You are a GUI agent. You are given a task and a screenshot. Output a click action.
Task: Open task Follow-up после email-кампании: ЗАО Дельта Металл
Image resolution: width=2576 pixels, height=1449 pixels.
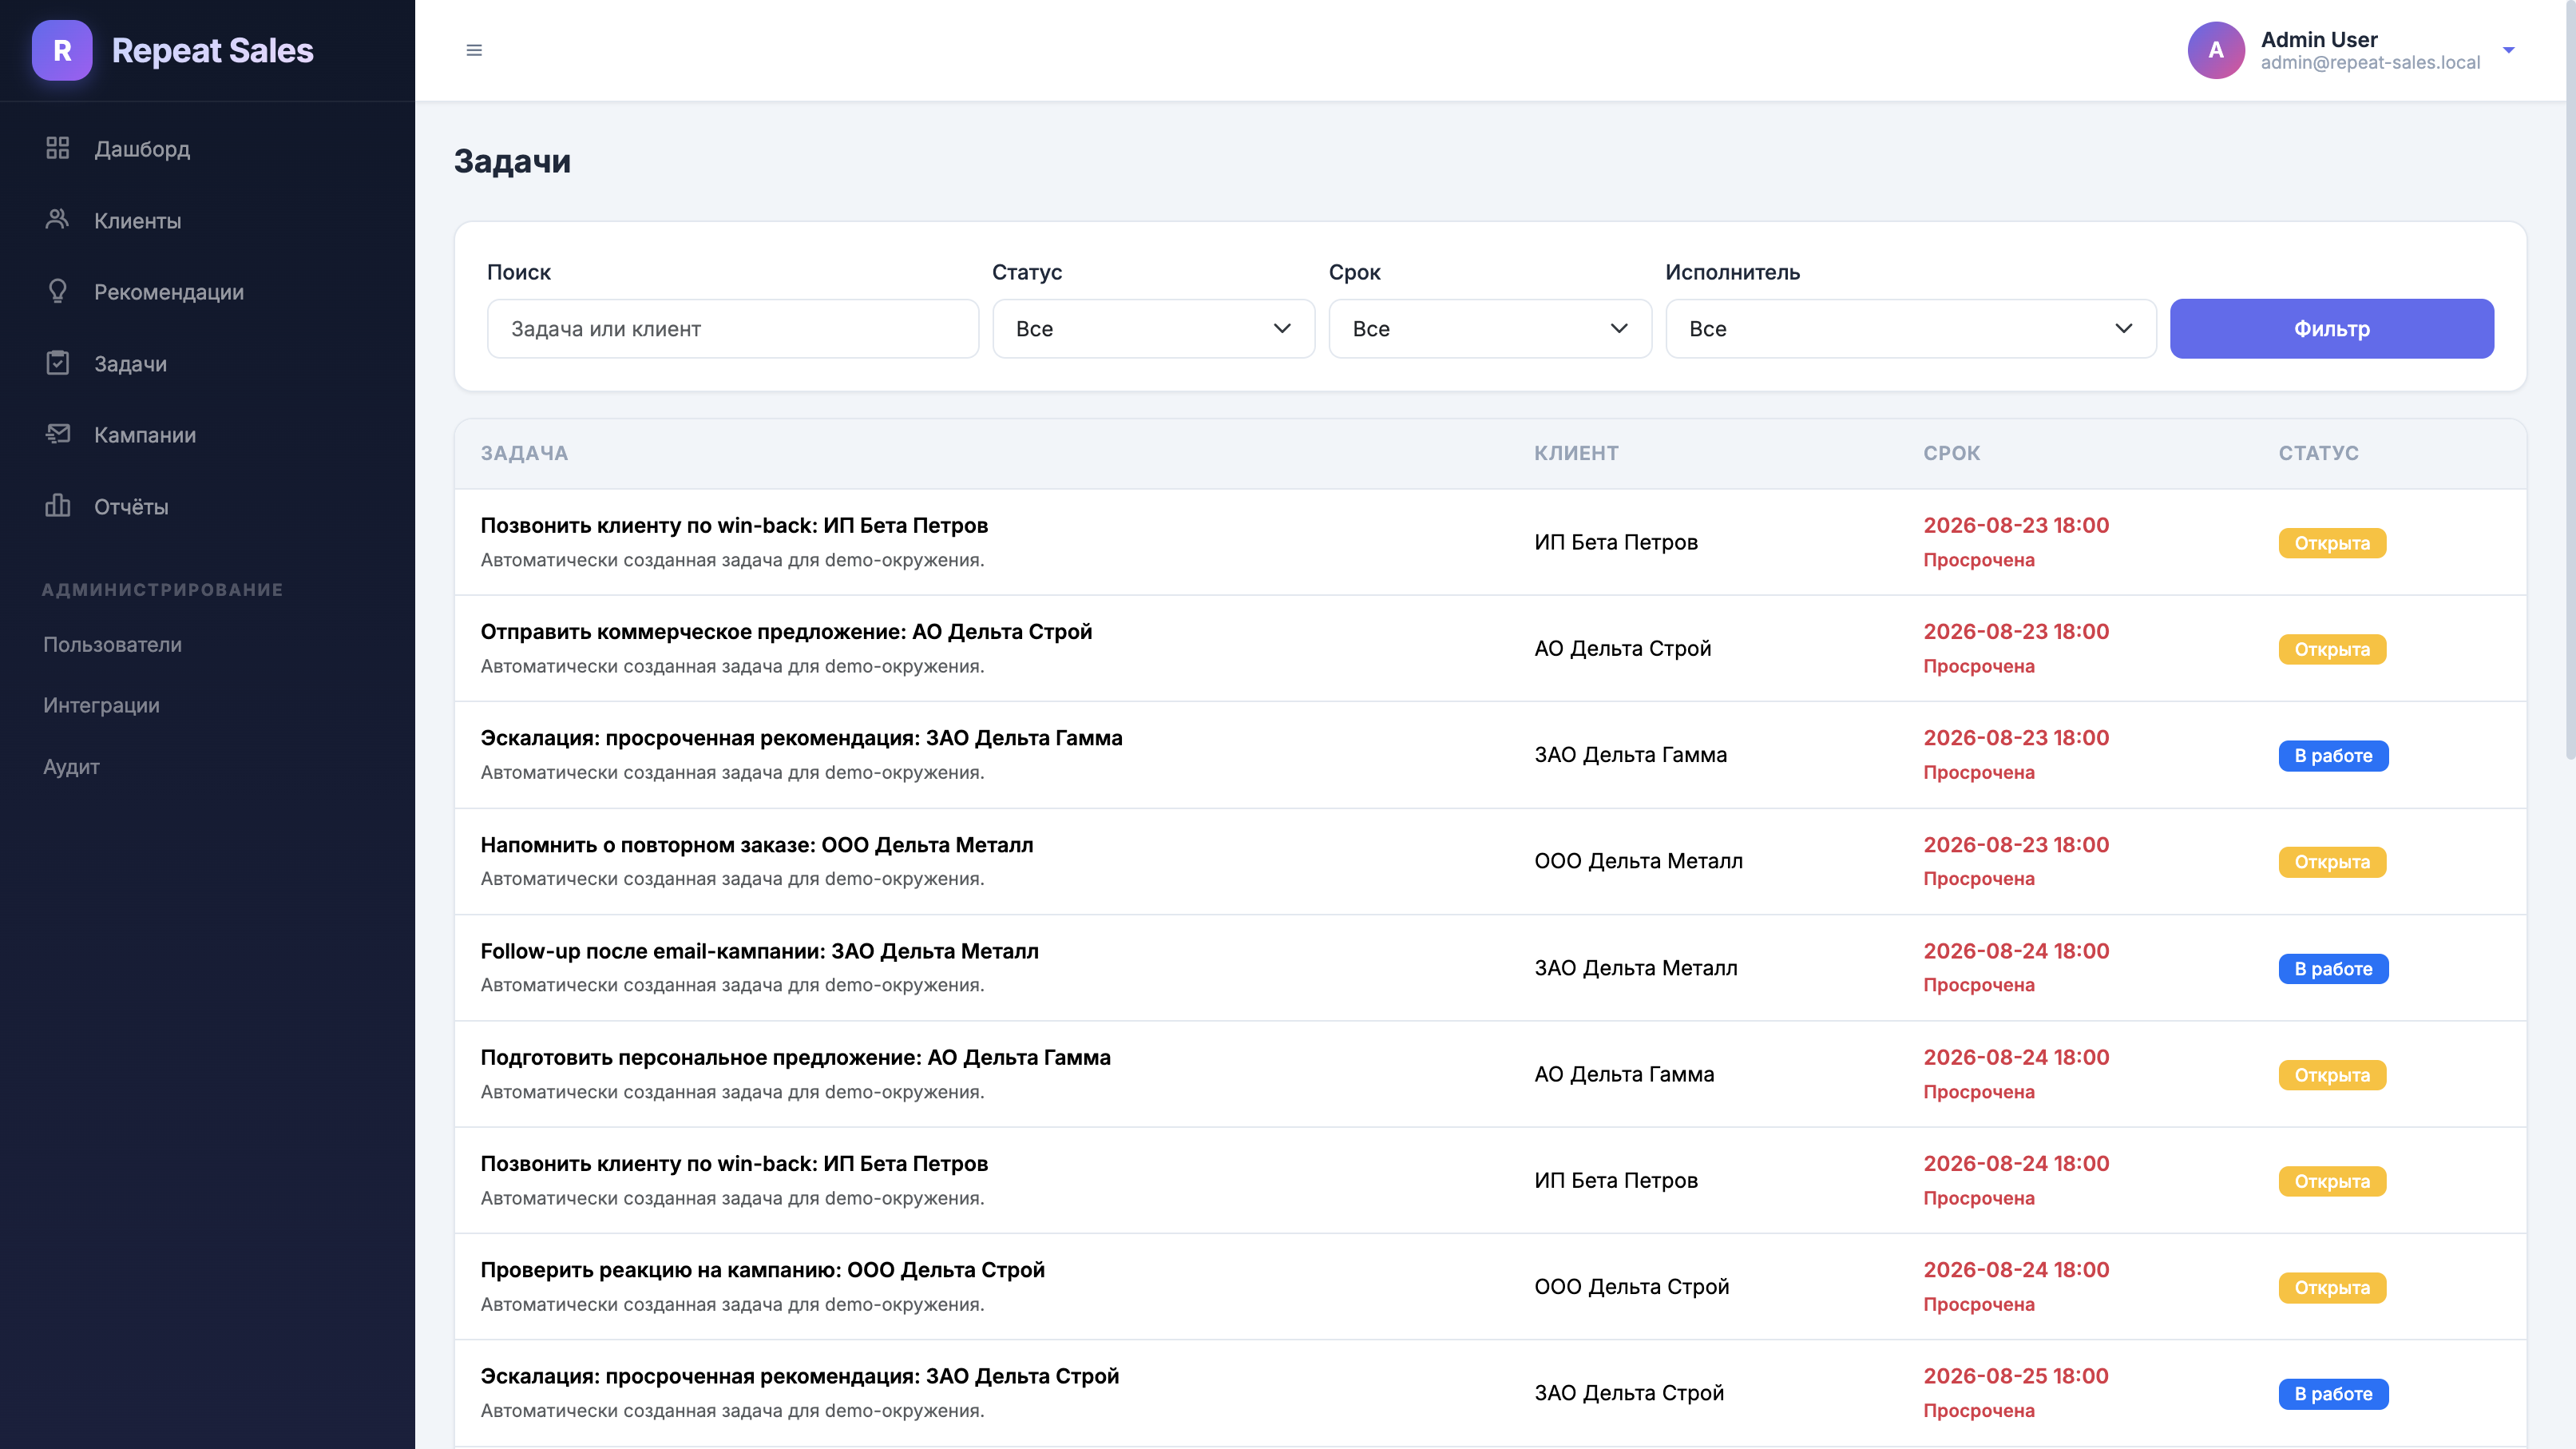click(759, 951)
